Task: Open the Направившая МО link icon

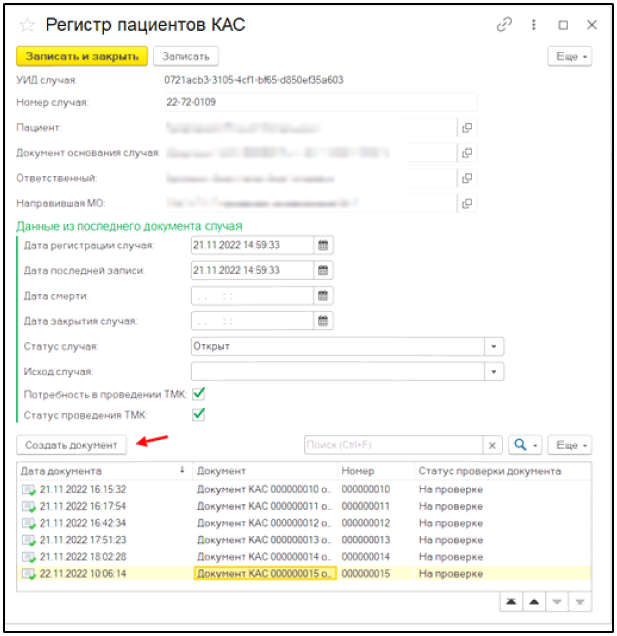Action: tap(466, 203)
